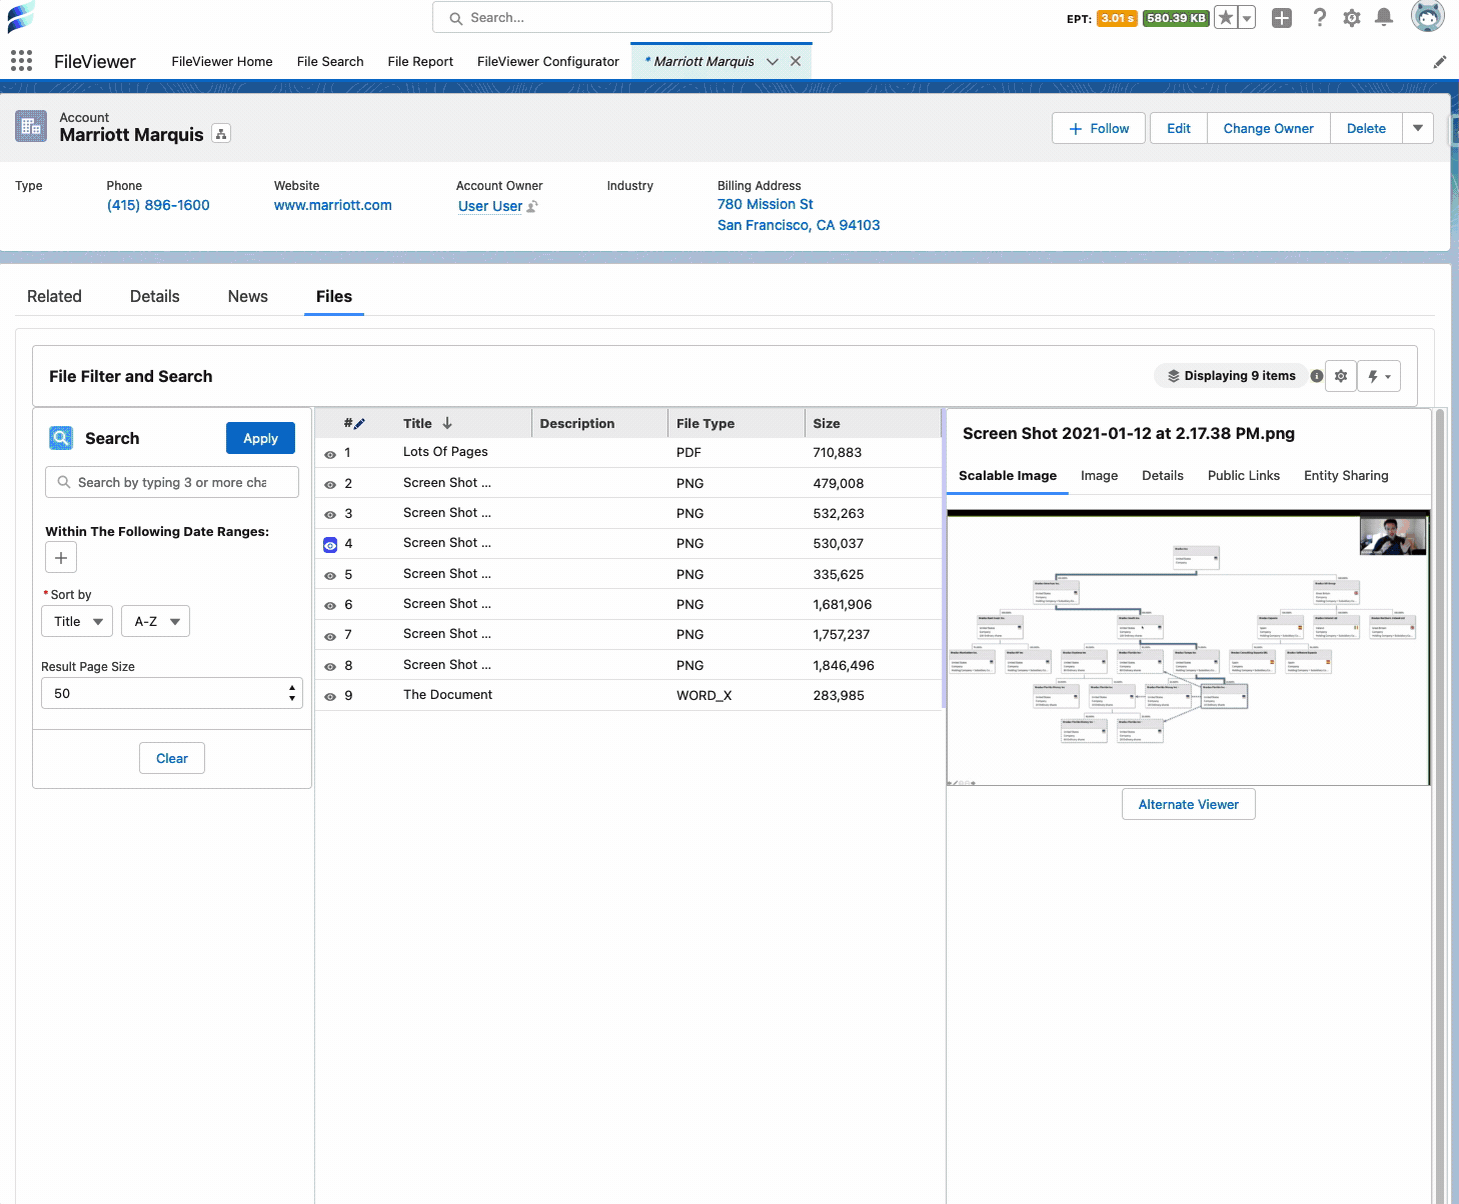This screenshot has width=1459, height=1204.
Task: Open the Setup gear icon
Action: click(1352, 18)
